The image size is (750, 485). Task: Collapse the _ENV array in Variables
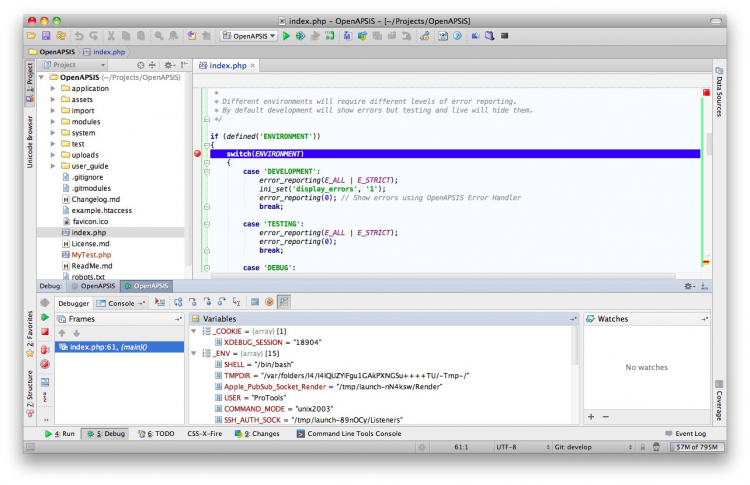click(x=194, y=353)
